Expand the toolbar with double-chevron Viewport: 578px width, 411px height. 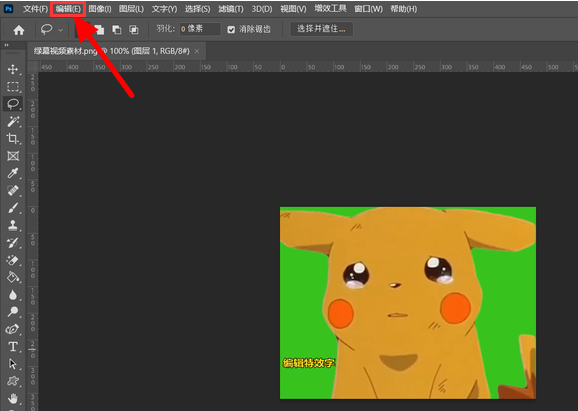click(x=6, y=45)
